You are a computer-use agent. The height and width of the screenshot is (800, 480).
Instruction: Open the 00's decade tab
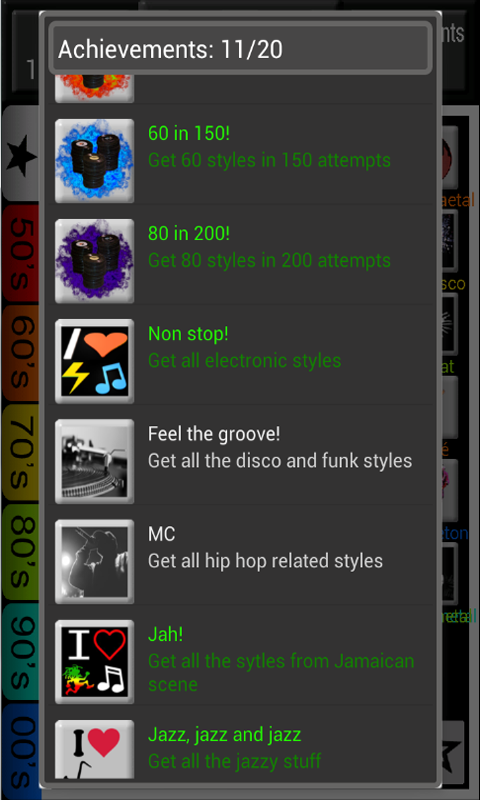pyautogui.click(x=20, y=751)
